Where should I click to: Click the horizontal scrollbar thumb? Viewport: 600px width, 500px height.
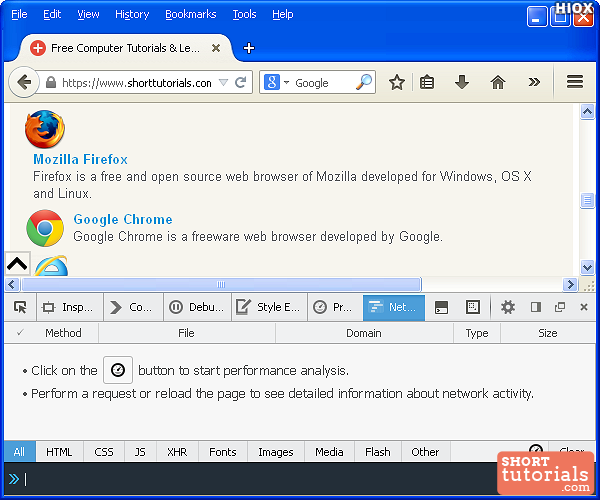[221, 284]
